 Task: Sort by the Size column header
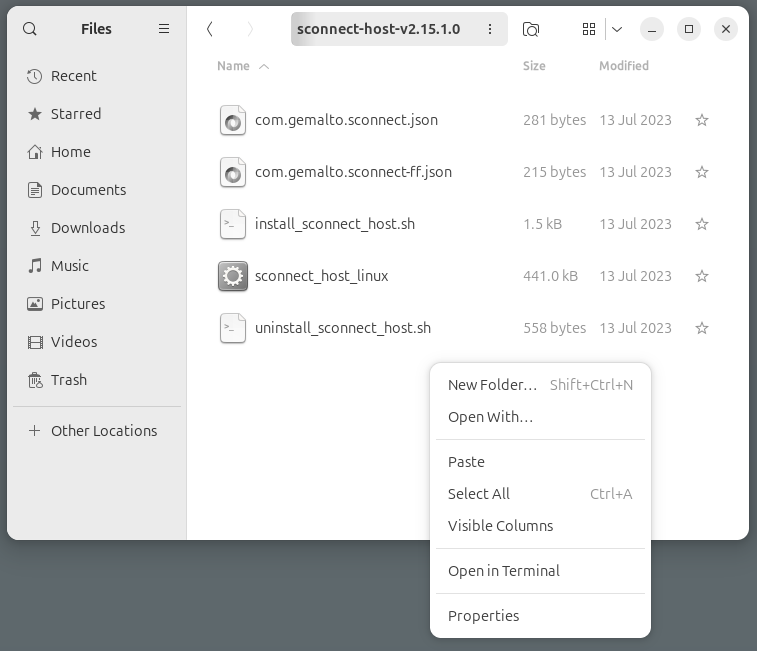click(x=534, y=66)
